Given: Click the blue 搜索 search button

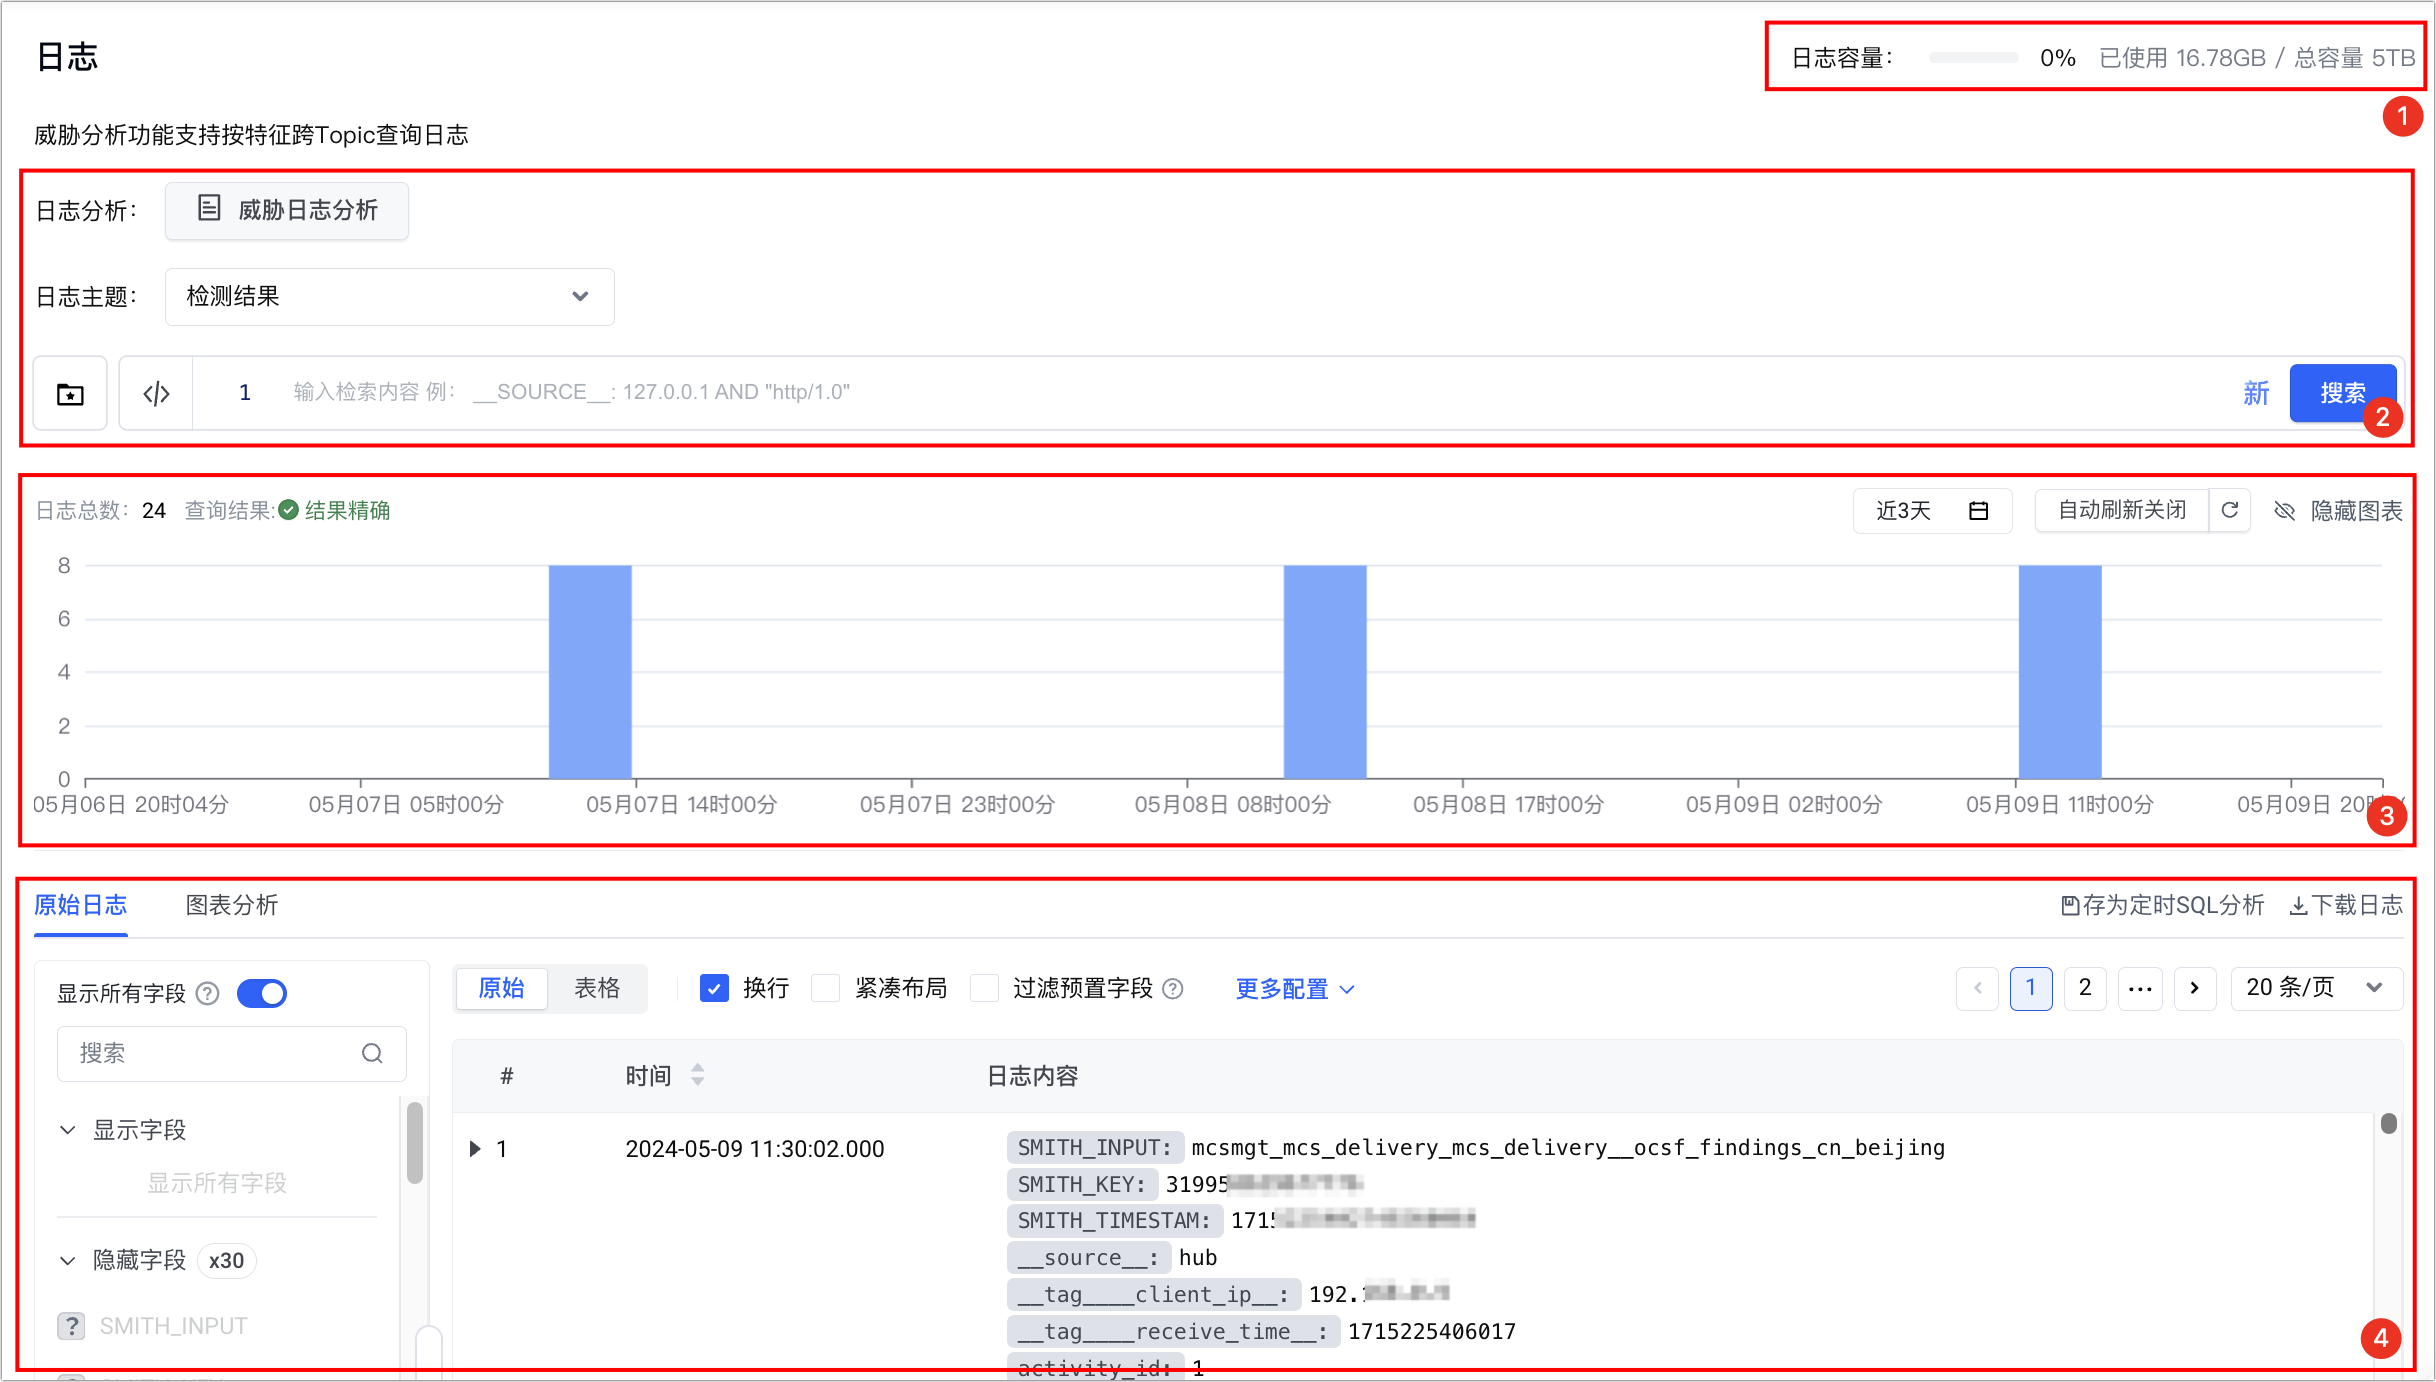Looking at the screenshot, I should tap(2342, 393).
